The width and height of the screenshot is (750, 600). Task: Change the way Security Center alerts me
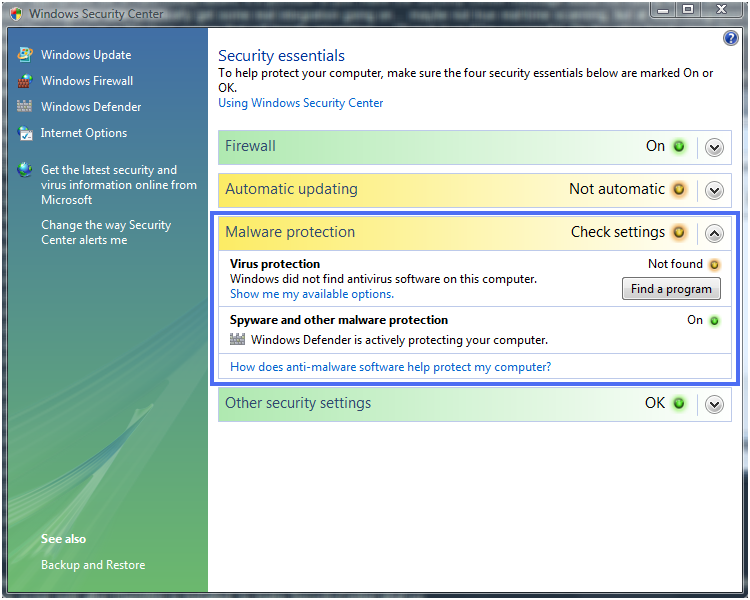tap(106, 232)
